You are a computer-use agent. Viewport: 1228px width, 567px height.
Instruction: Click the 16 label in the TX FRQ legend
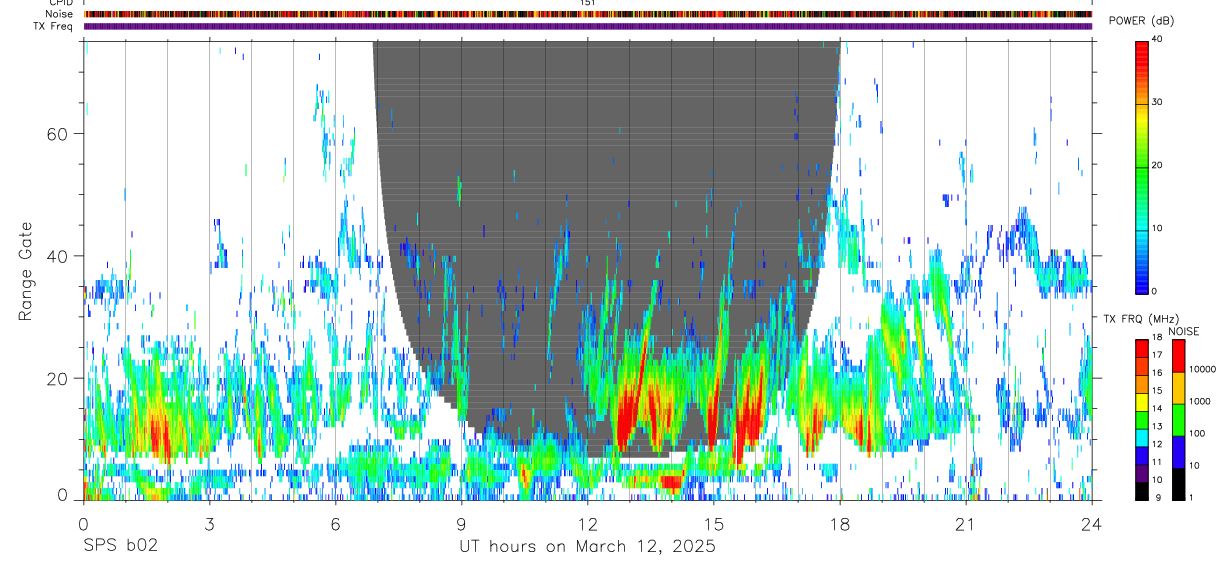coord(1157,373)
